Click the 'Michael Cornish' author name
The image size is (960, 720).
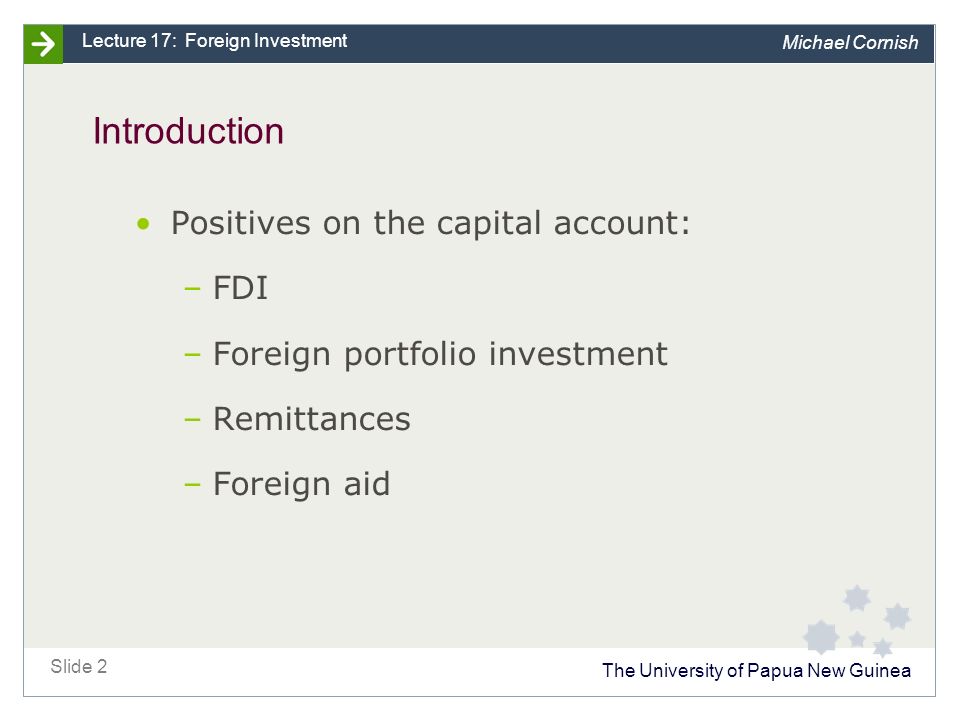(850, 42)
